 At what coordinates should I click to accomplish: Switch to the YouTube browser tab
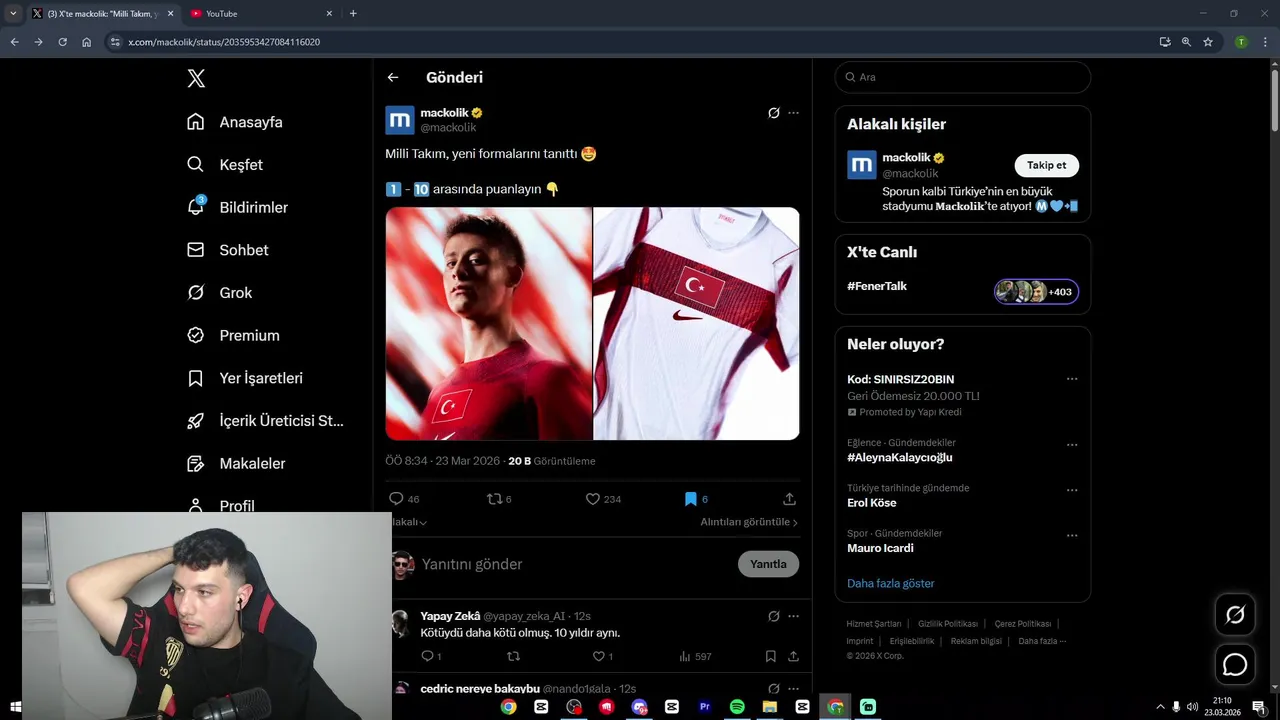tap(259, 14)
